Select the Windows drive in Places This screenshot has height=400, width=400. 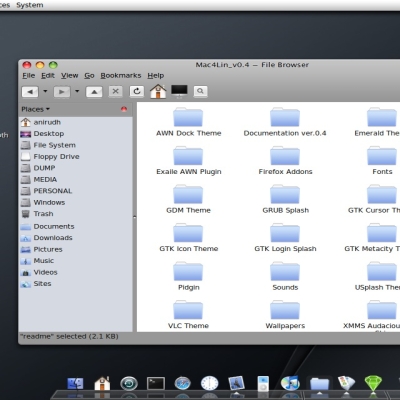click(x=76, y=202)
